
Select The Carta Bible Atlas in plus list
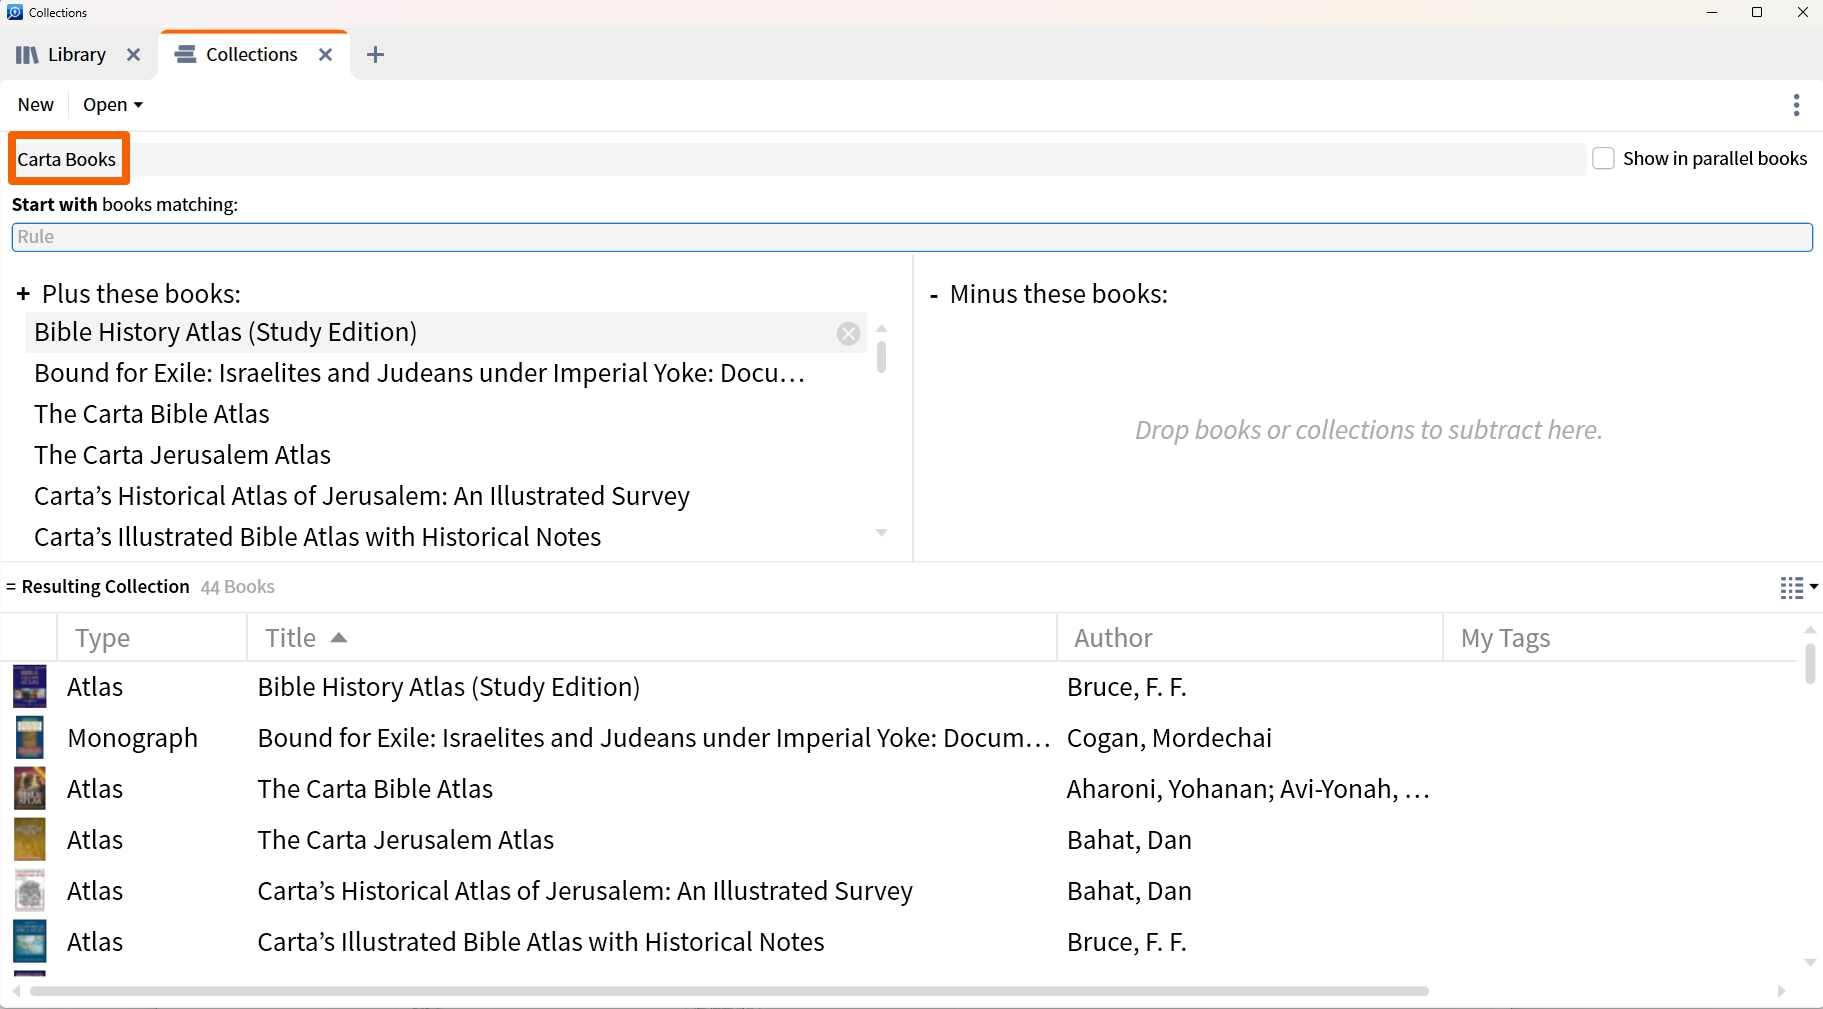[152, 415]
